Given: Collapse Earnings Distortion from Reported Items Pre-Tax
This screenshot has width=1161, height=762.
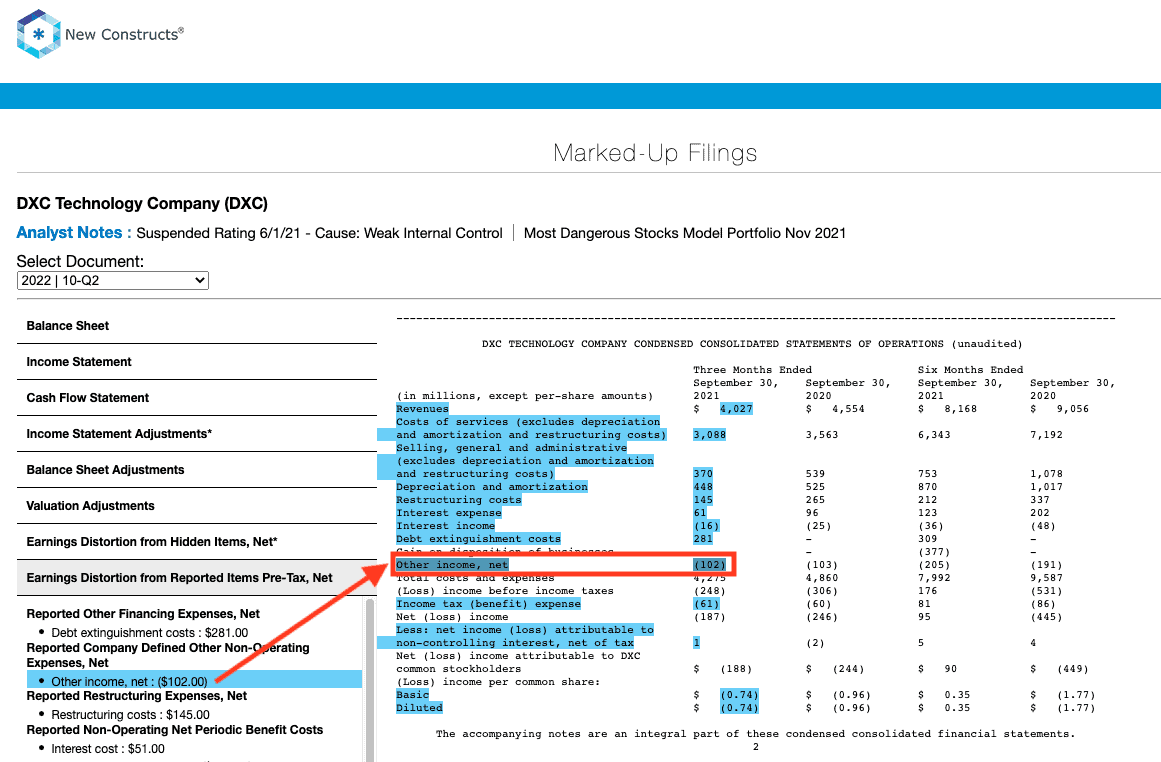Looking at the screenshot, I should tap(197, 578).
